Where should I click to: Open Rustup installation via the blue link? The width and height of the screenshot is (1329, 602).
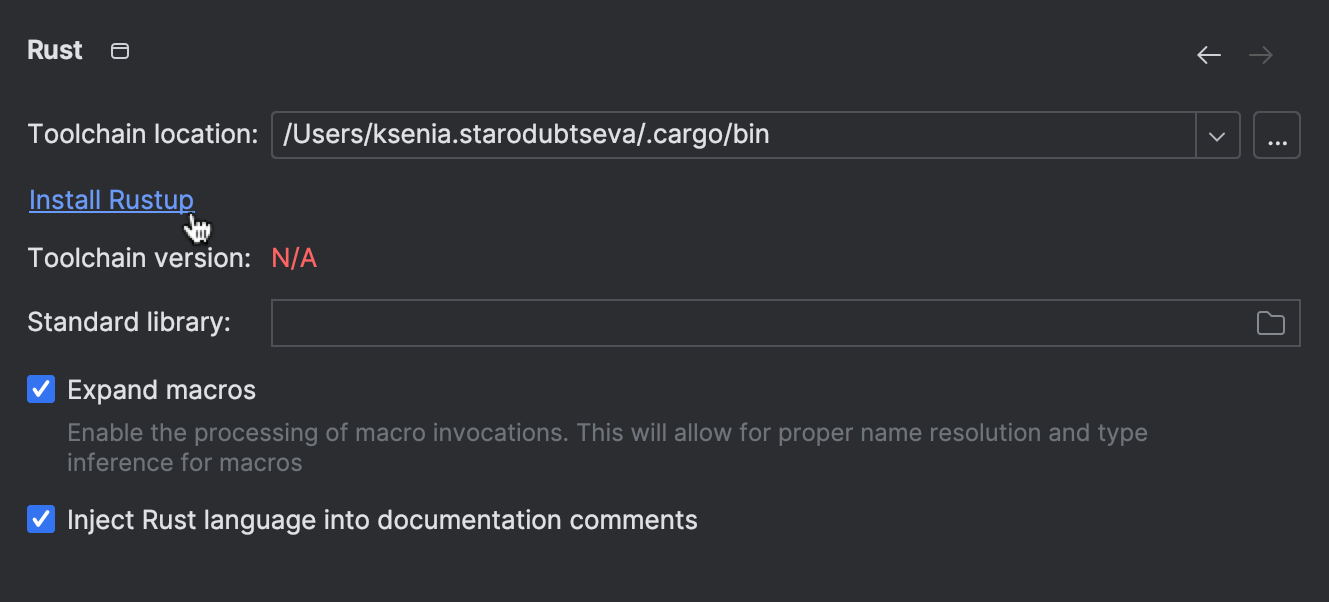coord(110,199)
